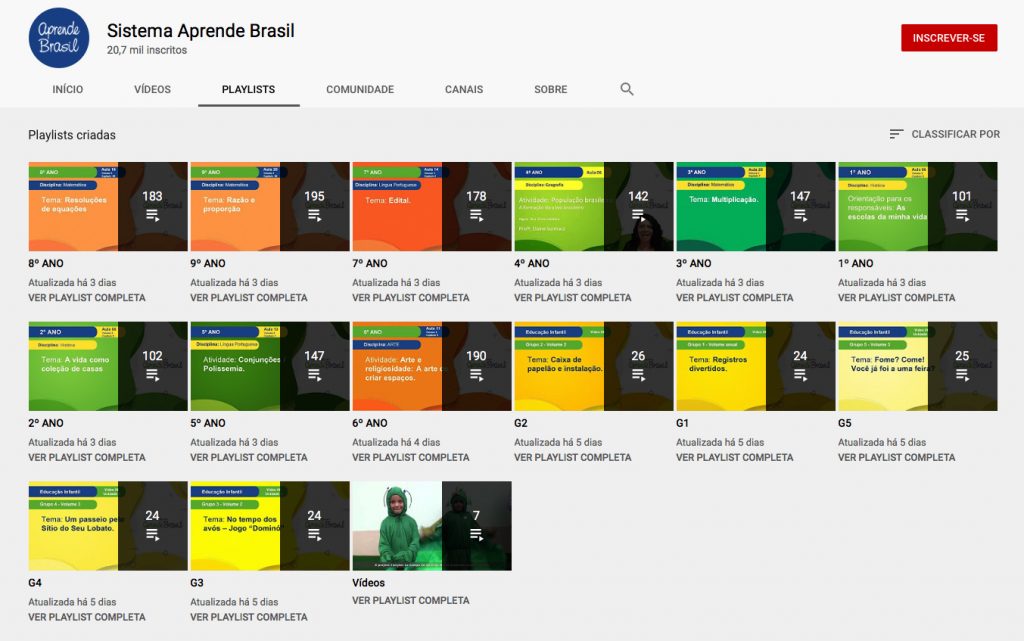Open full G5 playlist link
This screenshot has width=1024, height=641.
click(x=897, y=458)
